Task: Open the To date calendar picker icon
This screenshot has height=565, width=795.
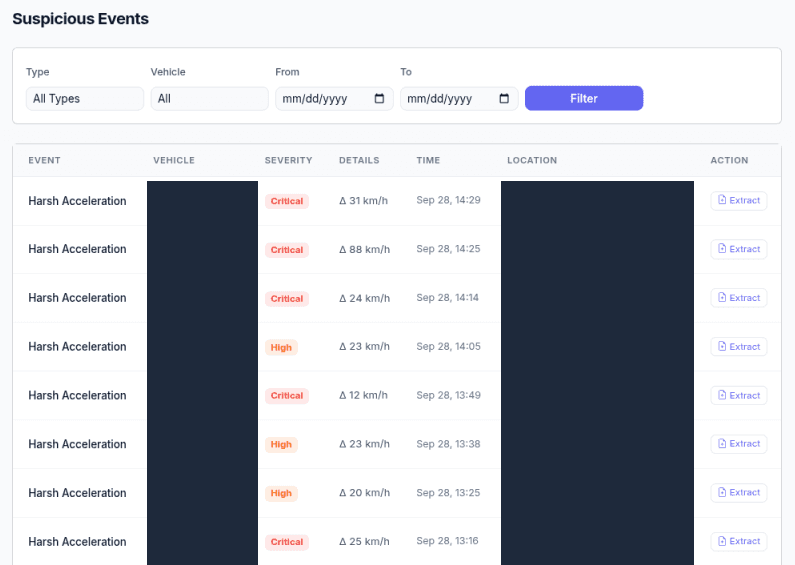Action: coord(504,98)
